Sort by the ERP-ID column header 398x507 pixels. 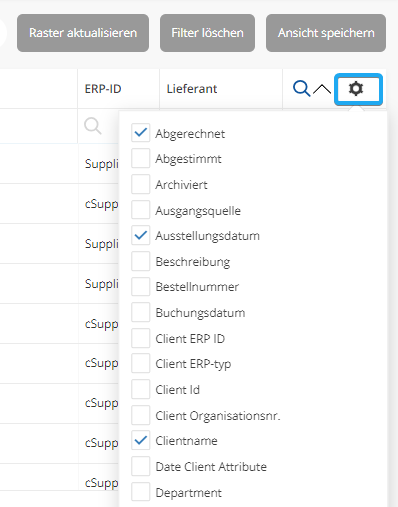click(103, 89)
